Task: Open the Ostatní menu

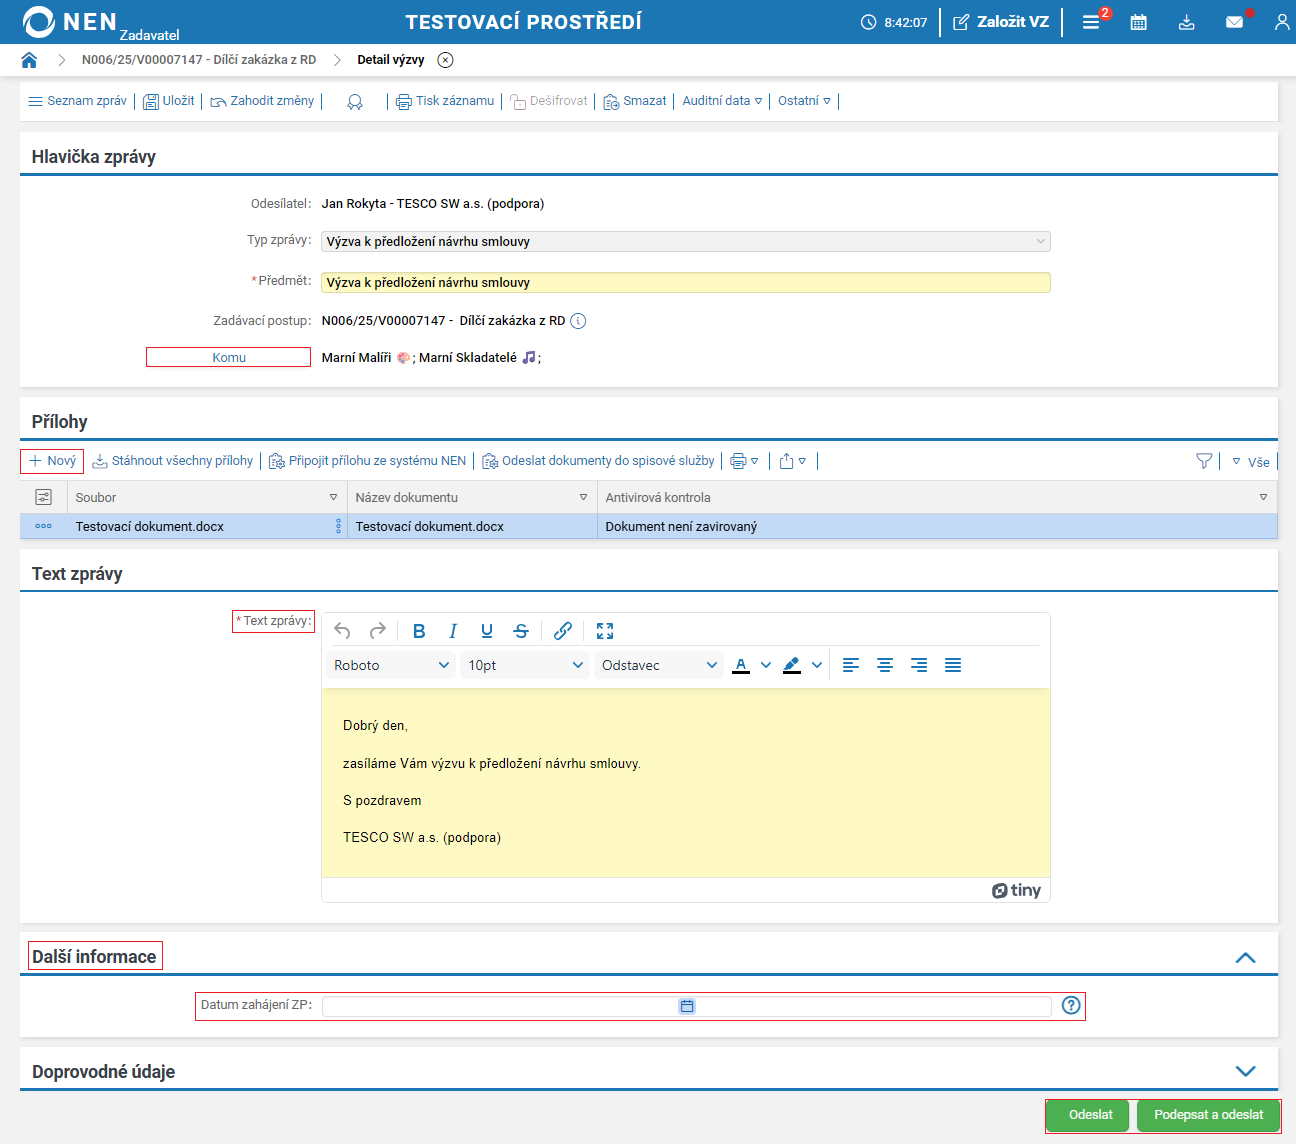Action: coord(804,101)
